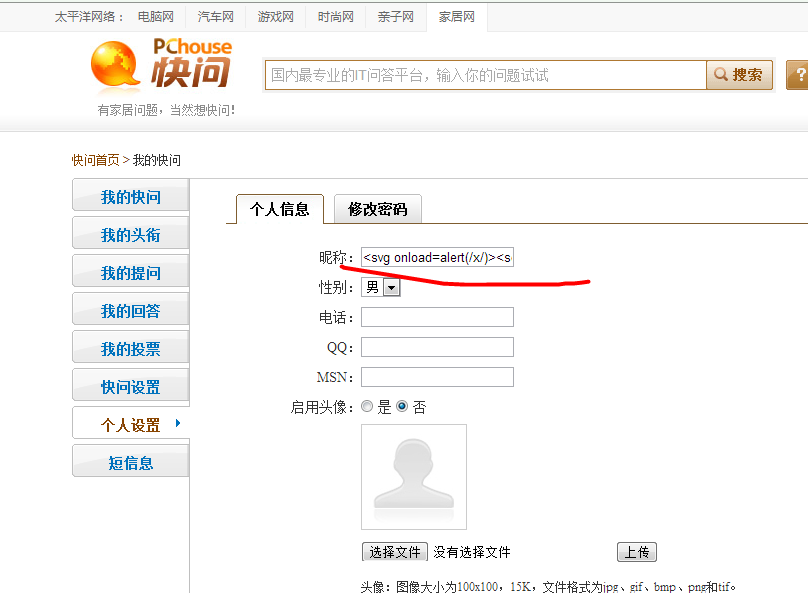Open 我的快问 in sidebar menu
This screenshot has width=808, height=593.
(131, 195)
